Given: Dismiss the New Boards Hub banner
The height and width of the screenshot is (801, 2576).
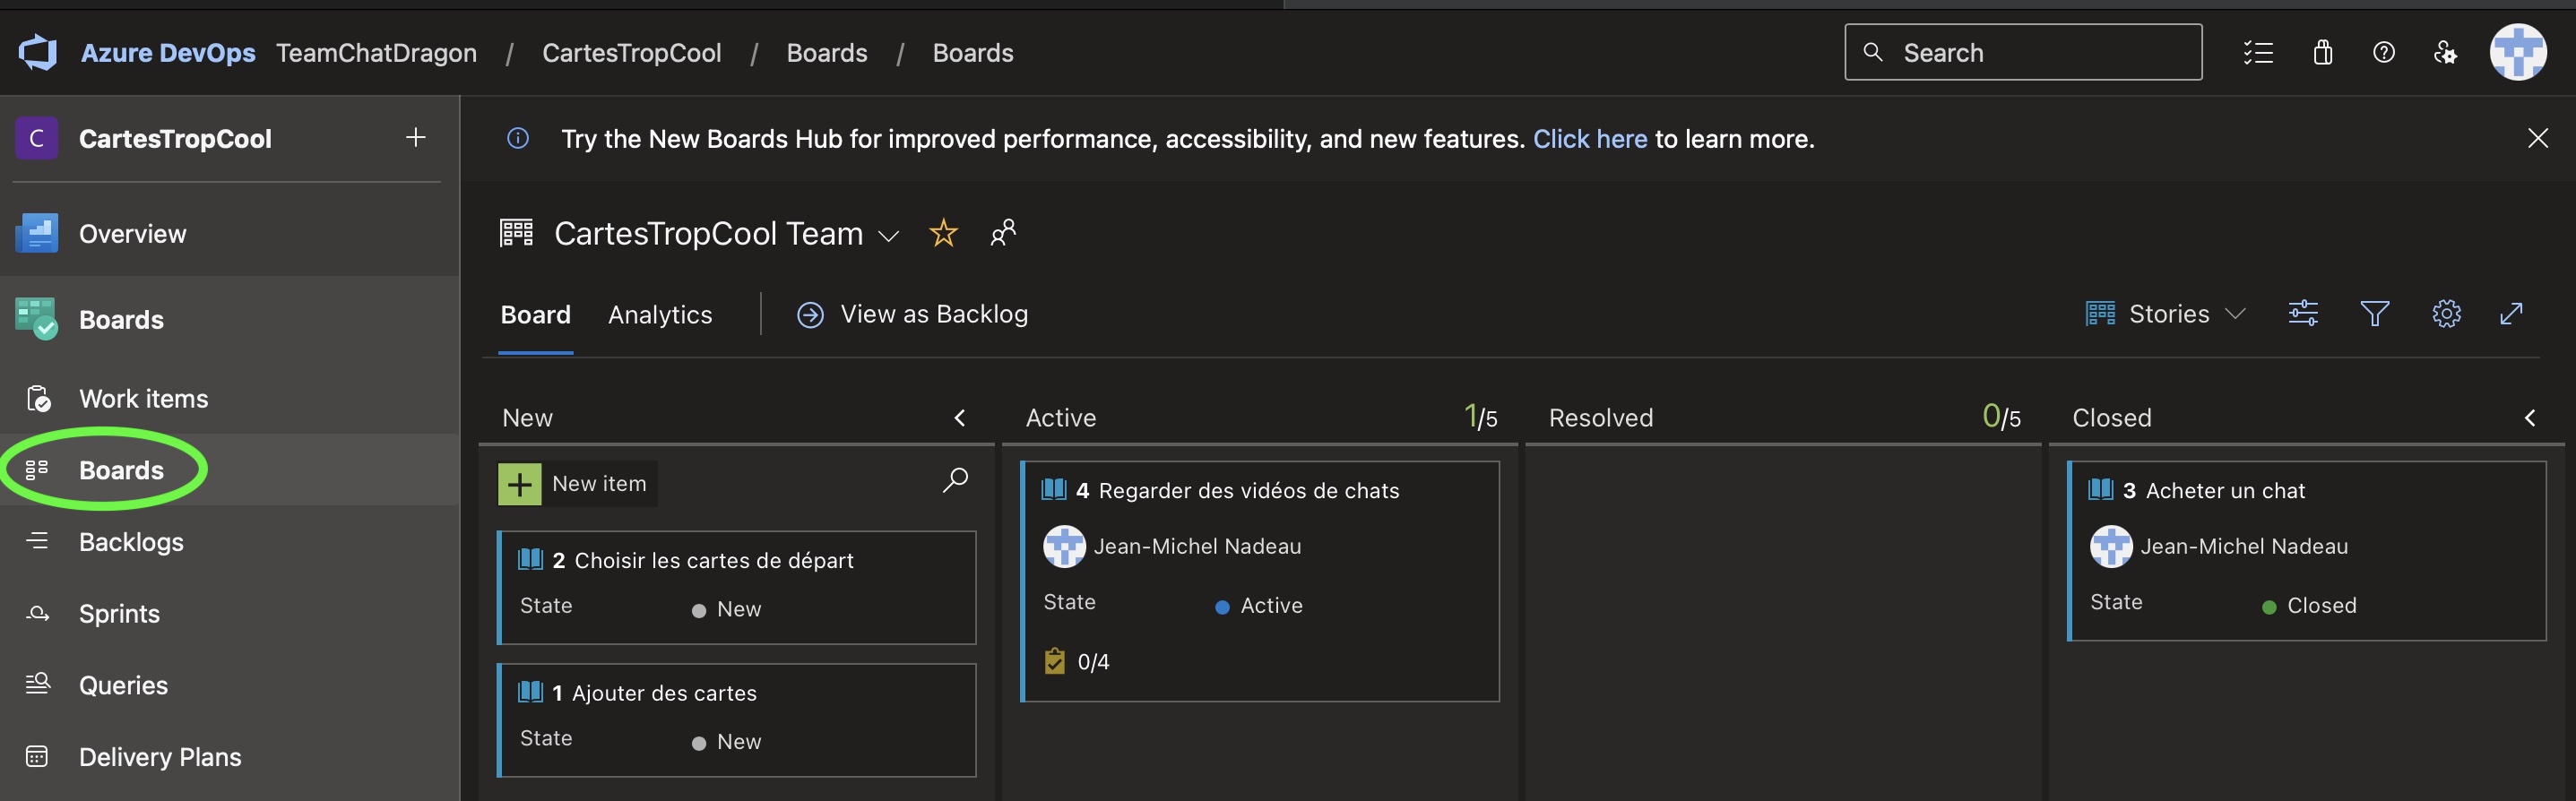Looking at the screenshot, I should pos(2537,138).
